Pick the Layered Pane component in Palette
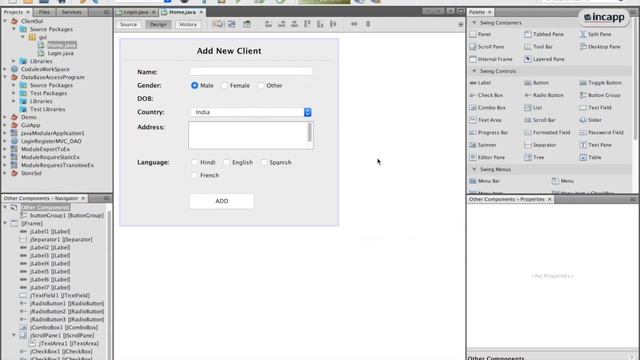Image resolution: width=640 pixels, height=360 pixels. (544, 59)
